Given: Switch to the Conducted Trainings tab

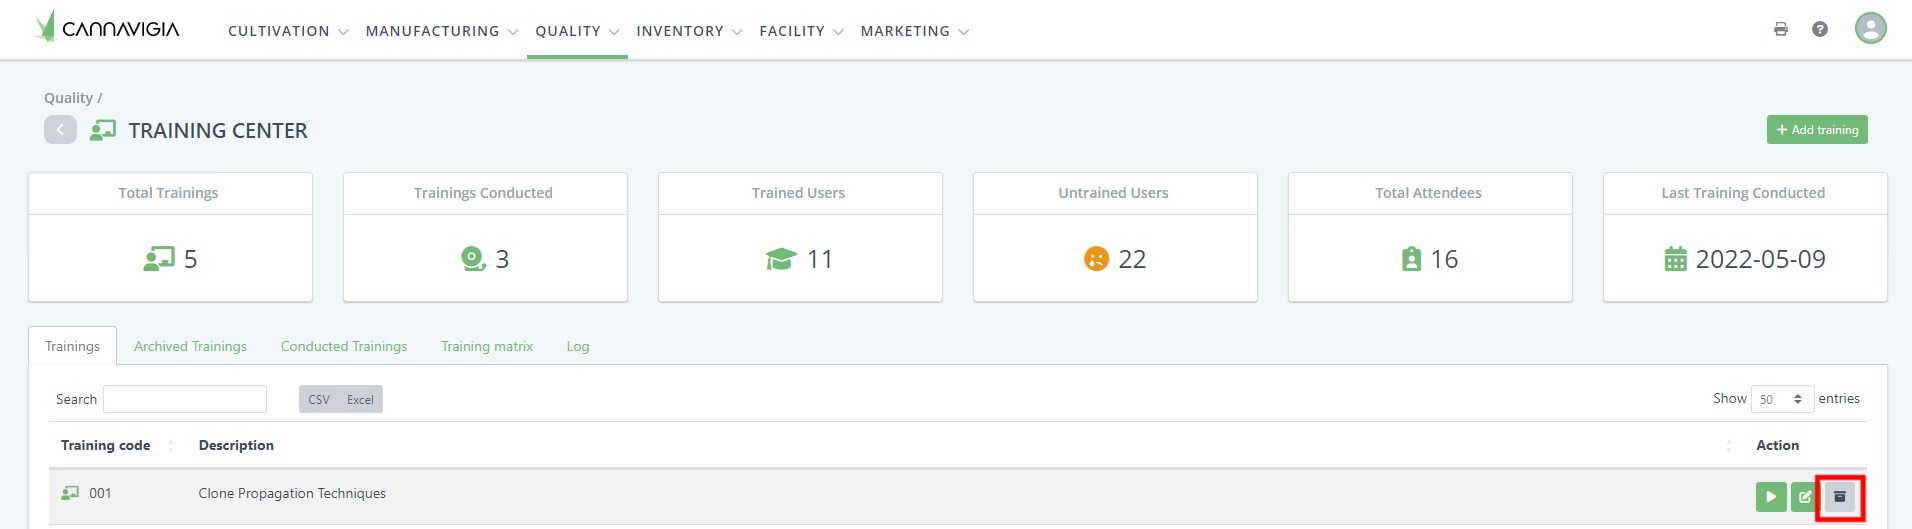Looking at the screenshot, I should (344, 346).
